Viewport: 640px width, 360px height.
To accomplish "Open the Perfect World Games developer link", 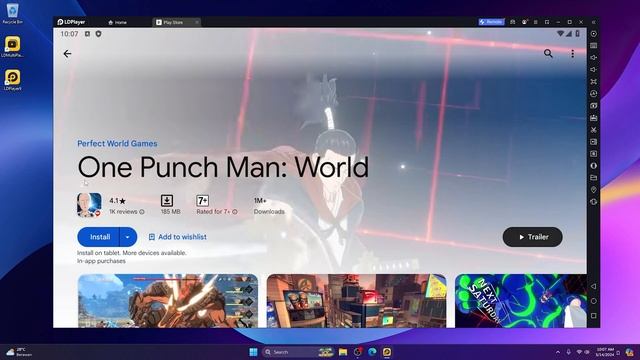I will pos(117,143).
